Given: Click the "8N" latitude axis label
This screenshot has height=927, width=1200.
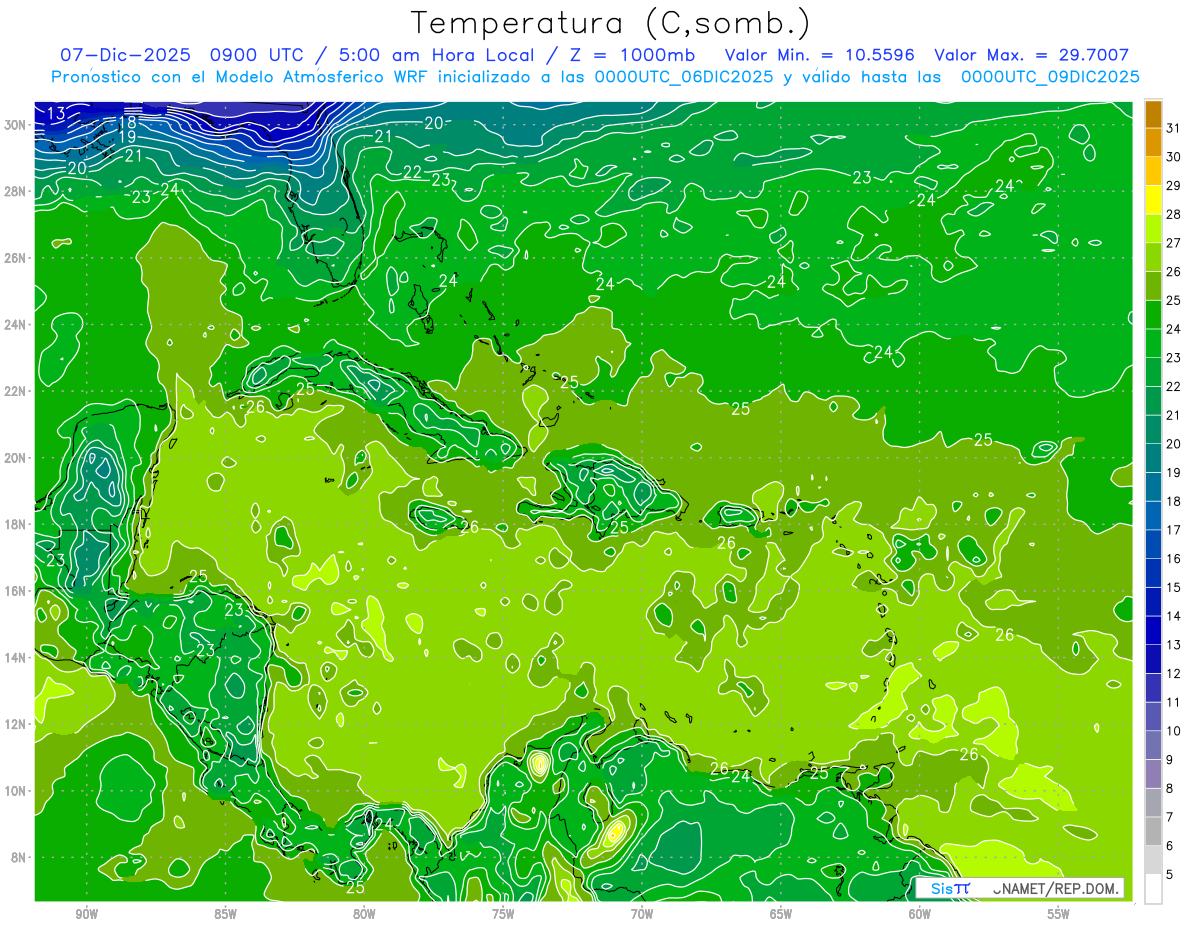Looking at the screenshot, I should (x=19, y=857).
